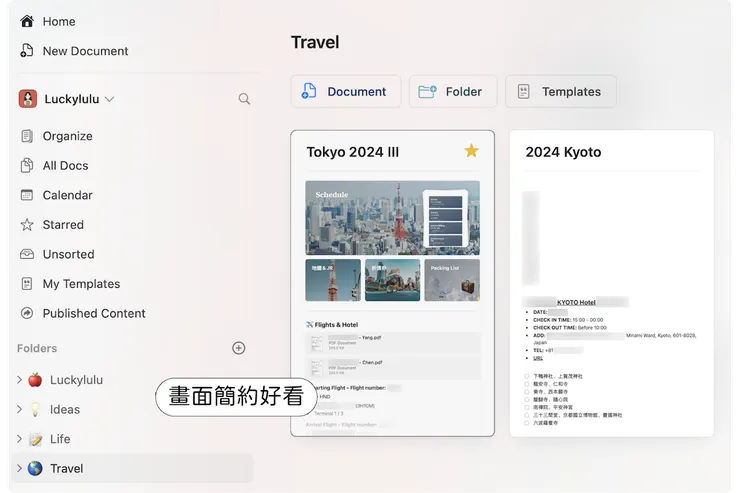
Task: Select the Life folder row
Action: [132, 439]
